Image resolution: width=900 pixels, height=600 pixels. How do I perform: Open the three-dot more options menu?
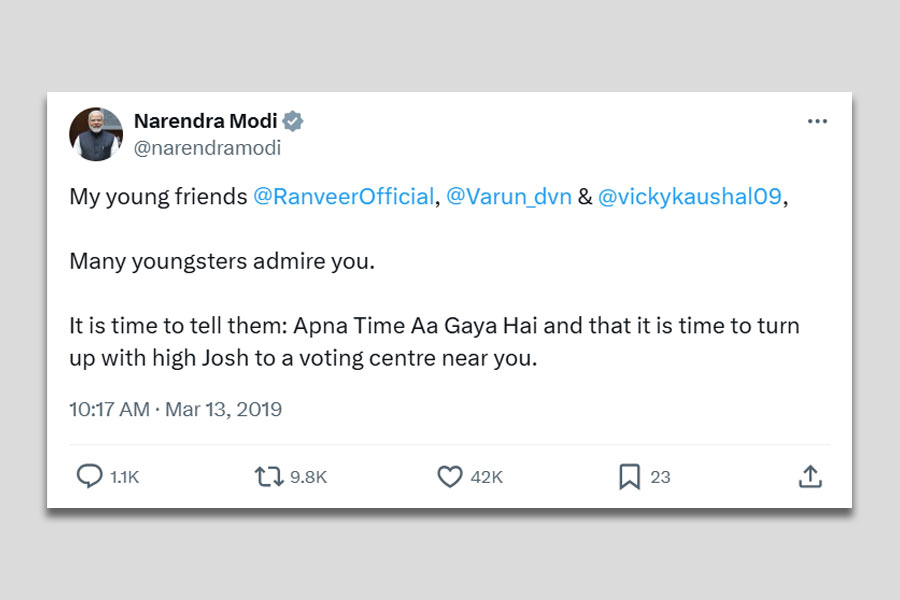817,122
